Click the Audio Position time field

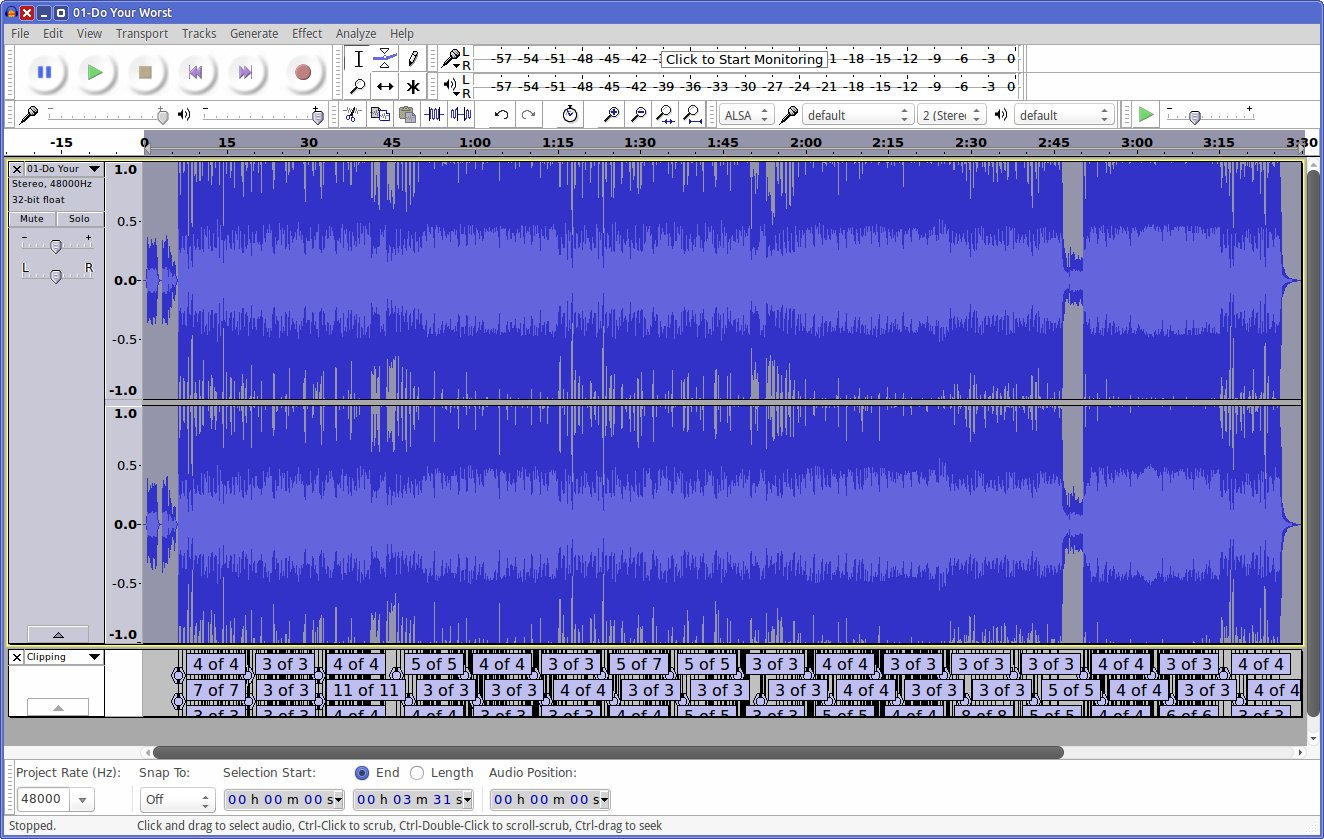click(550, 800)
